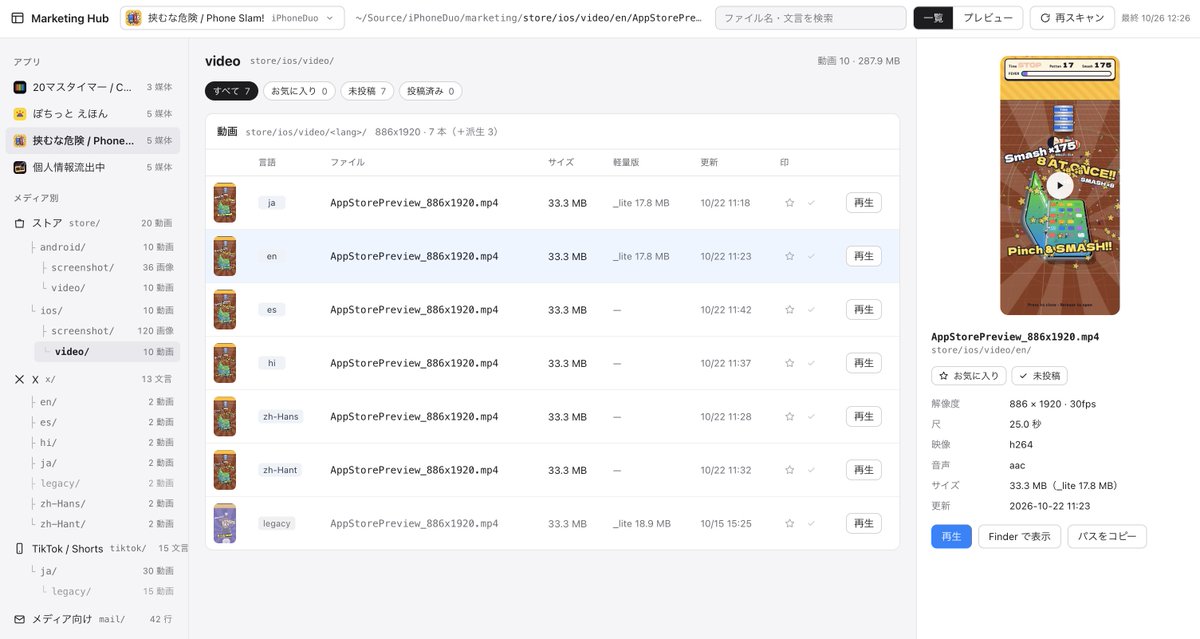This screenshot has width=1200, height=639.
Task: Open the 挟むな危険 / Phone Slam! app selector dropdown
Action: (x=232, y=18)
